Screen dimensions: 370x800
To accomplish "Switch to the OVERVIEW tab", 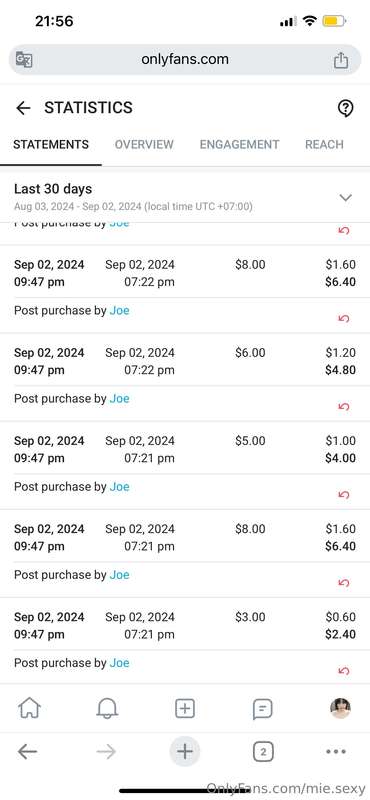I will point(144,144).
